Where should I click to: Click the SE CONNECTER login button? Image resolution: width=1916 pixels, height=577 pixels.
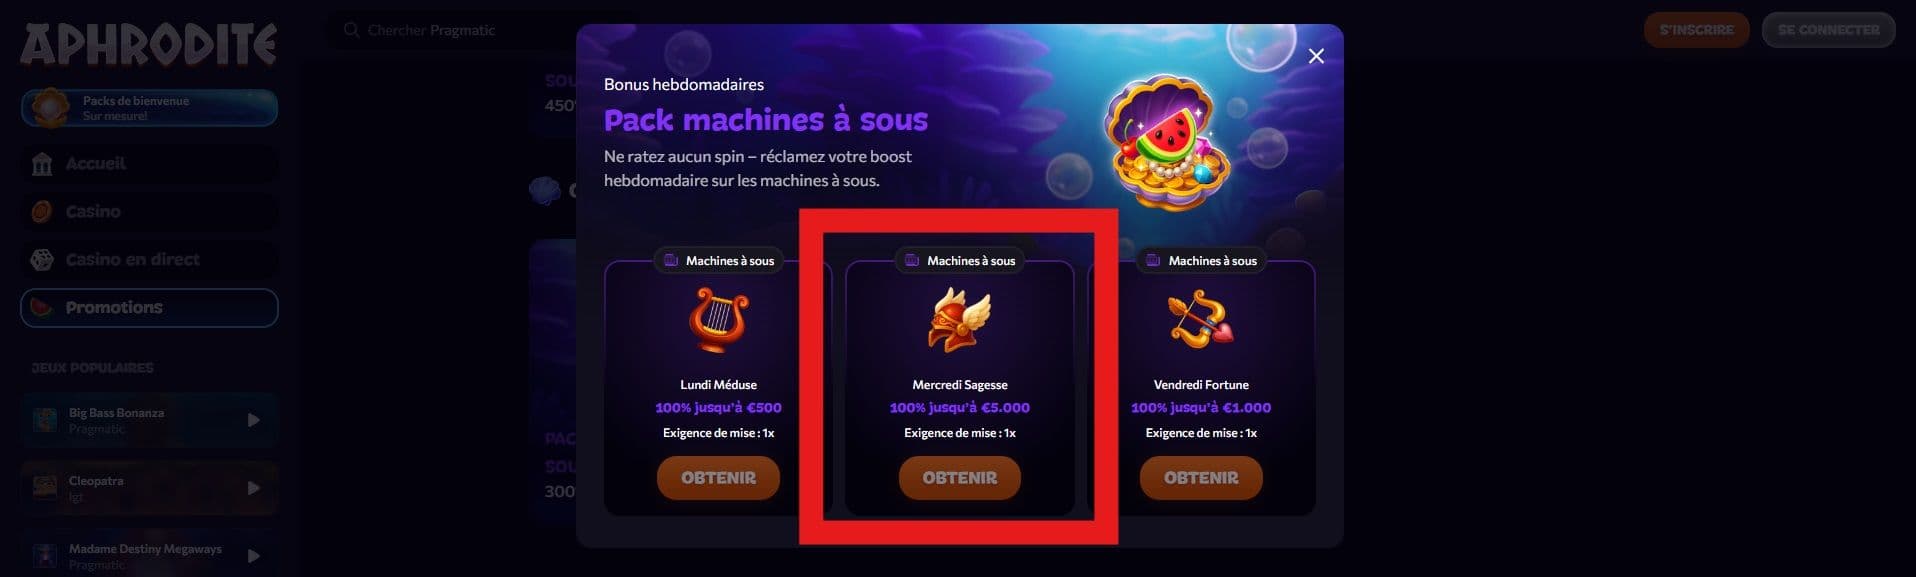1828,30
